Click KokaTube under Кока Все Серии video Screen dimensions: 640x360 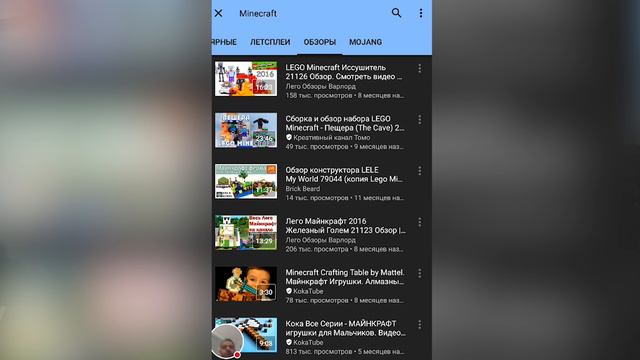[x=308, y=342]
